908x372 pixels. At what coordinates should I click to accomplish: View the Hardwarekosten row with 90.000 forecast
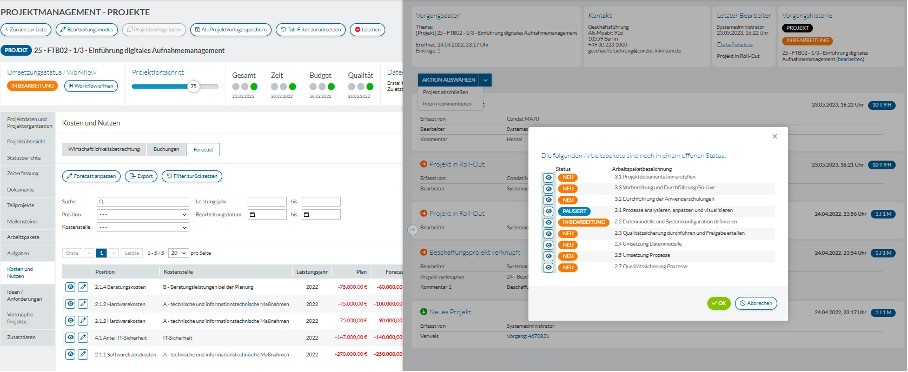click(70, 320)
